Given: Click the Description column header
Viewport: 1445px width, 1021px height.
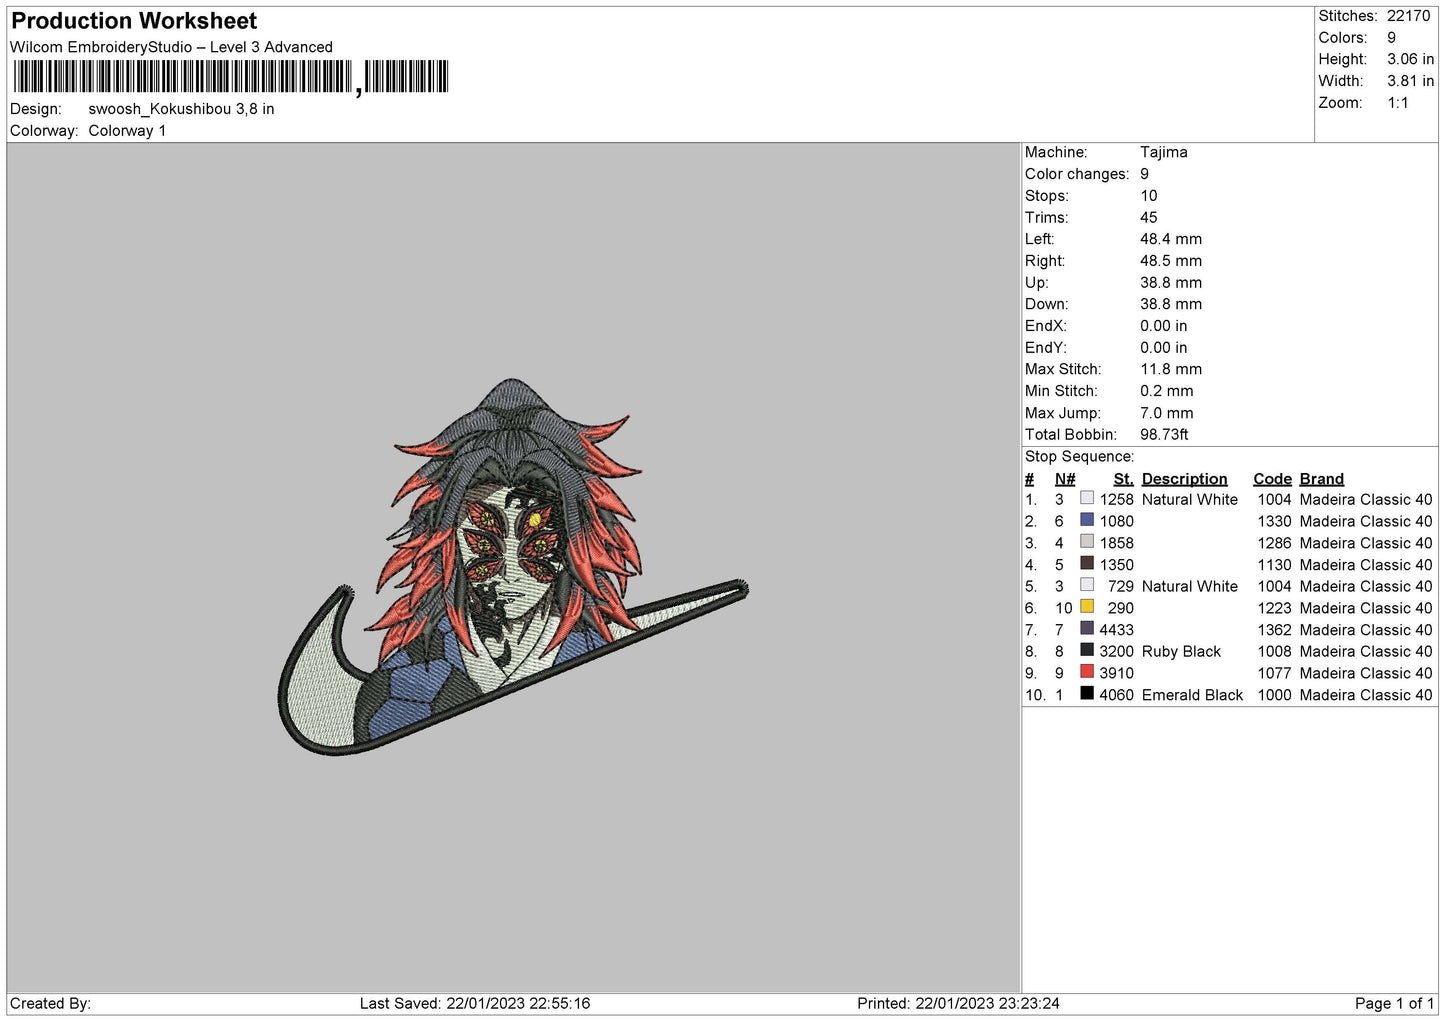Looking at the screenshot, I should (1184, 479).
